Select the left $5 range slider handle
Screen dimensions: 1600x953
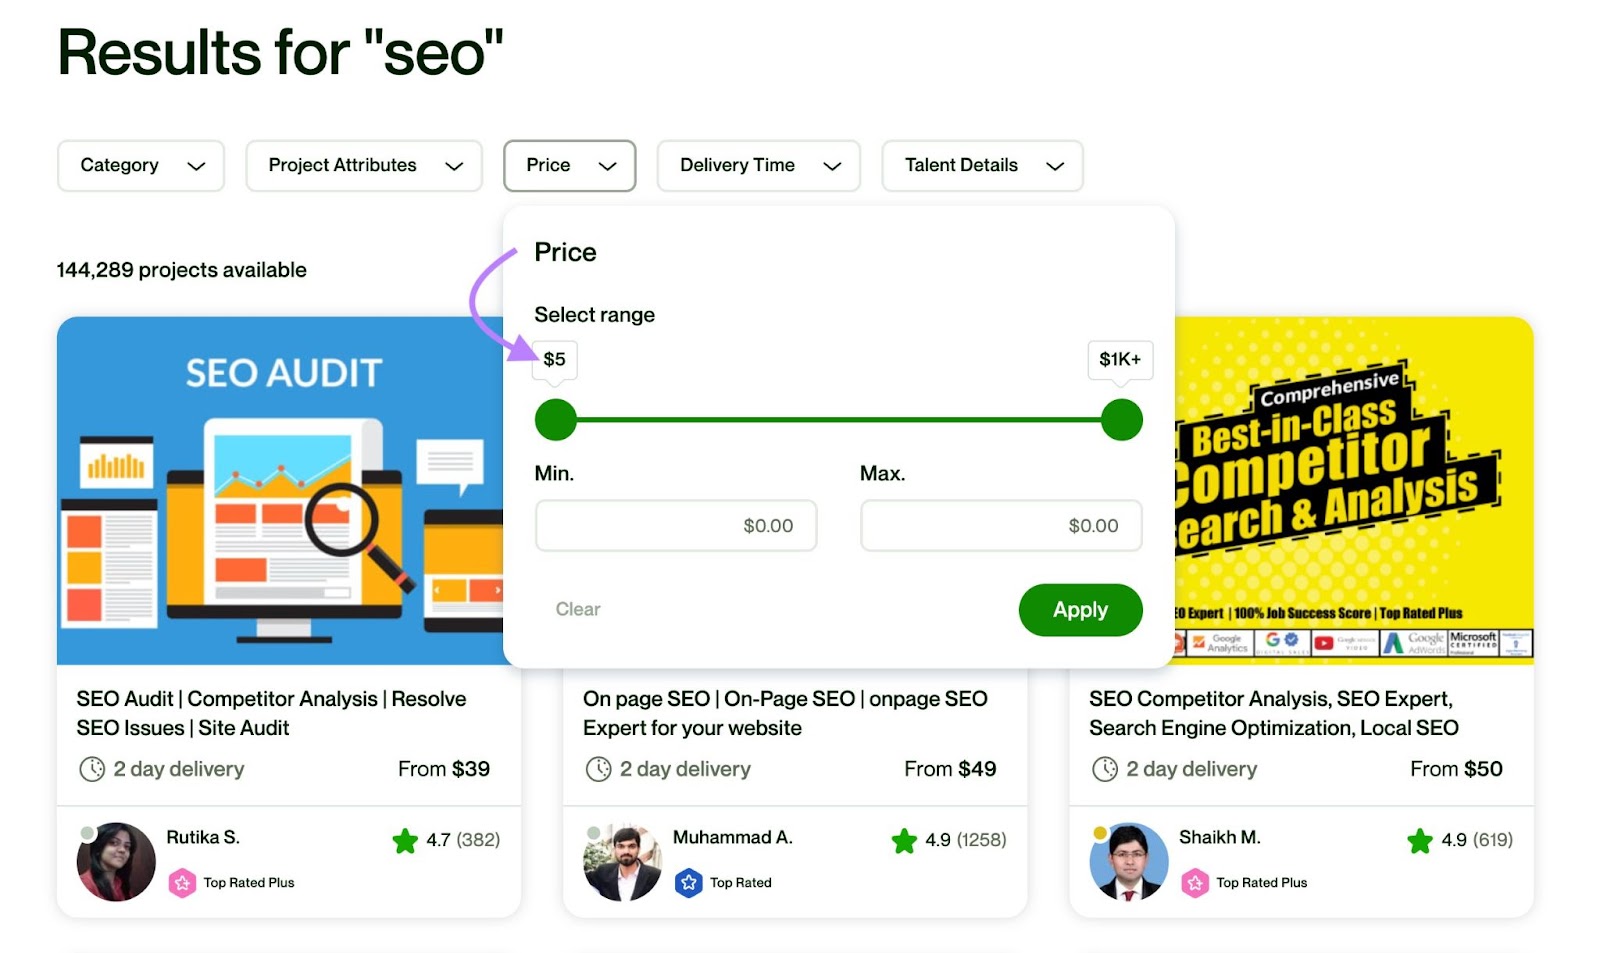[x=556, y=420]
